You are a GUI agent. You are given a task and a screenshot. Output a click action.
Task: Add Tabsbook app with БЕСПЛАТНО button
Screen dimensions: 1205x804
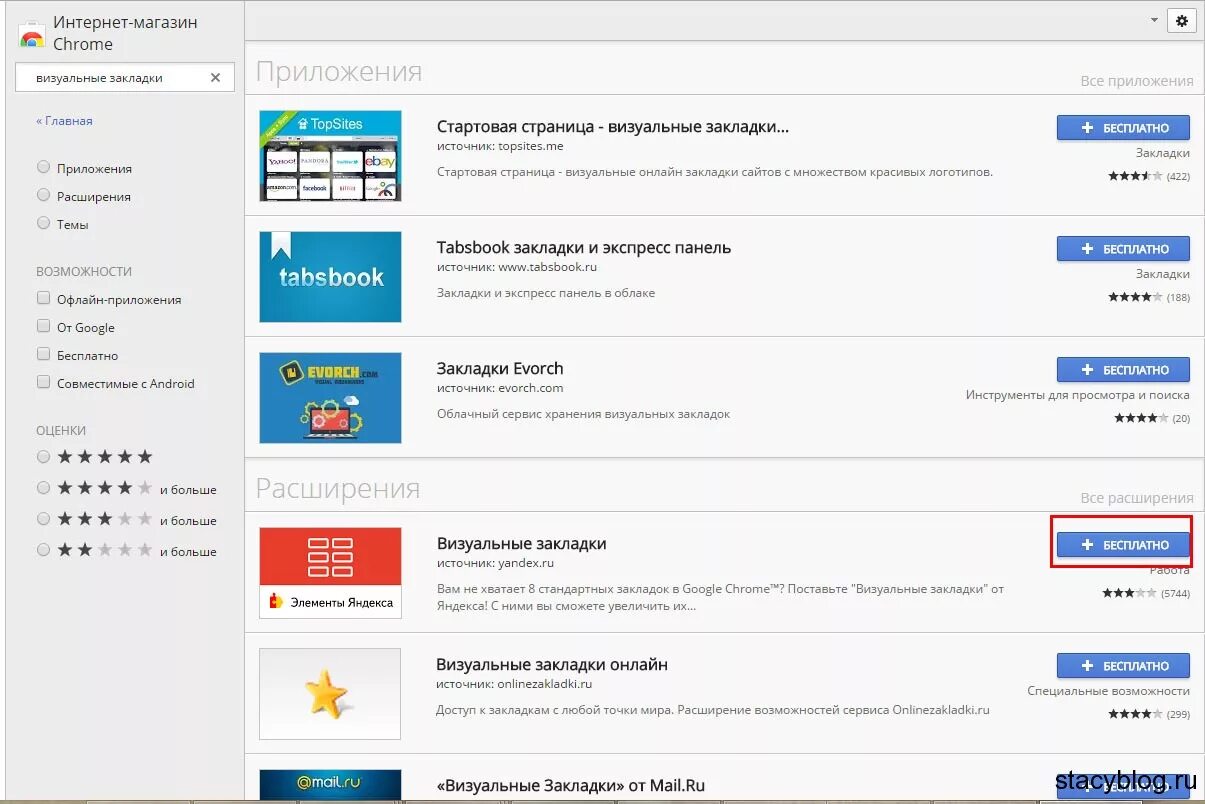pos(1123,249)
